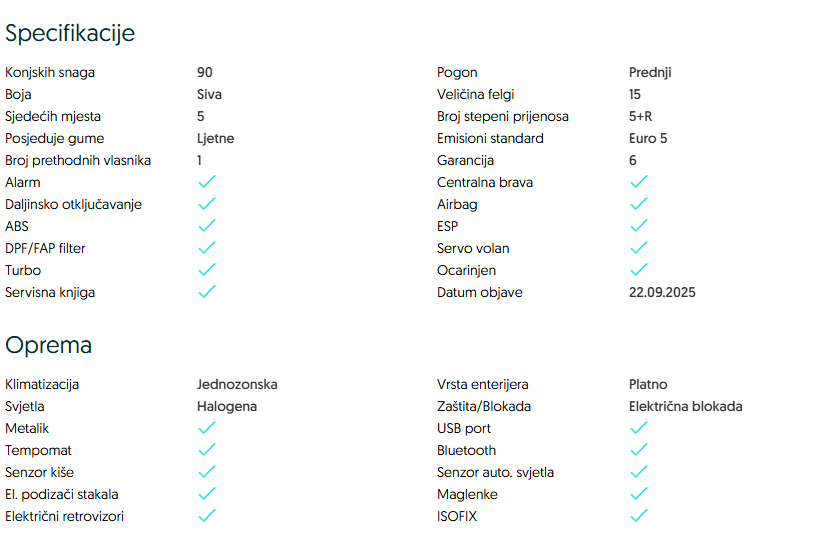Click the Alarm checkmark icon
Image resolution: width=816 pixels, height=554 pixels.
(x=207, y=182)
